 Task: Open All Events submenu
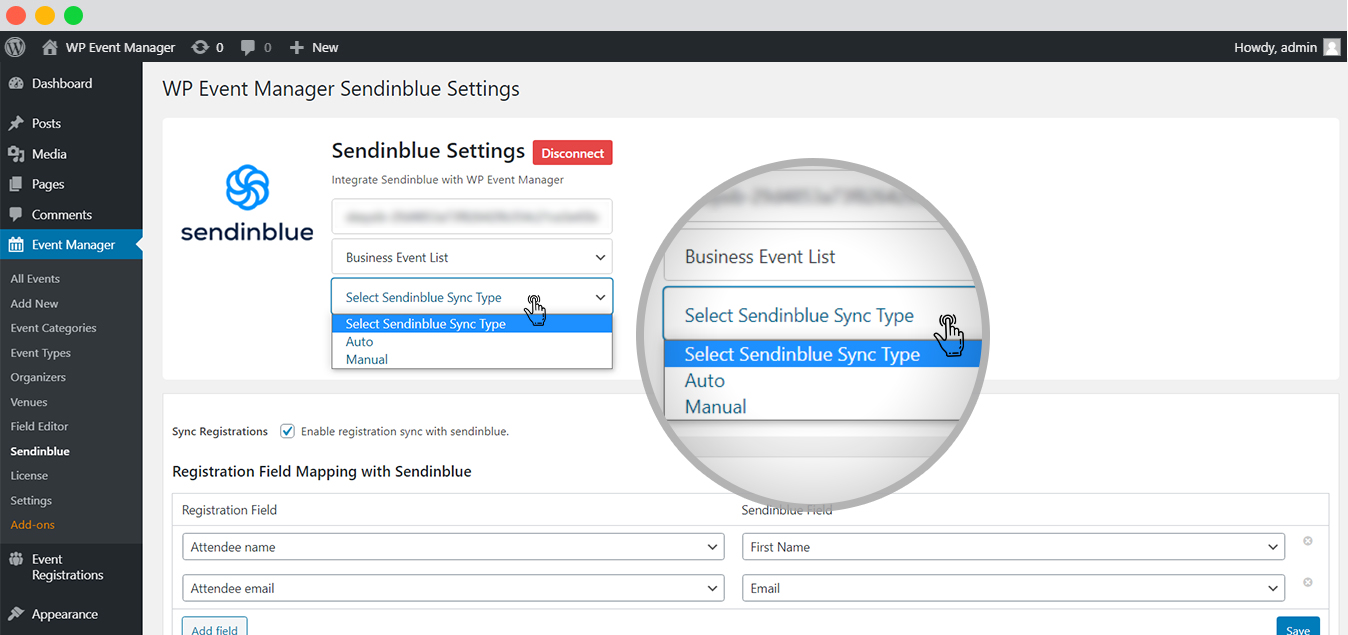(x=36, y=279)
